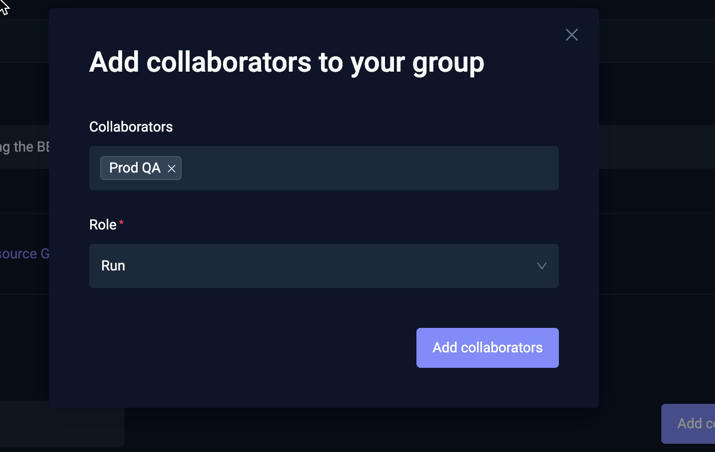Select the Prod QA chip label
Screen dimensions: 715x452
134,168
